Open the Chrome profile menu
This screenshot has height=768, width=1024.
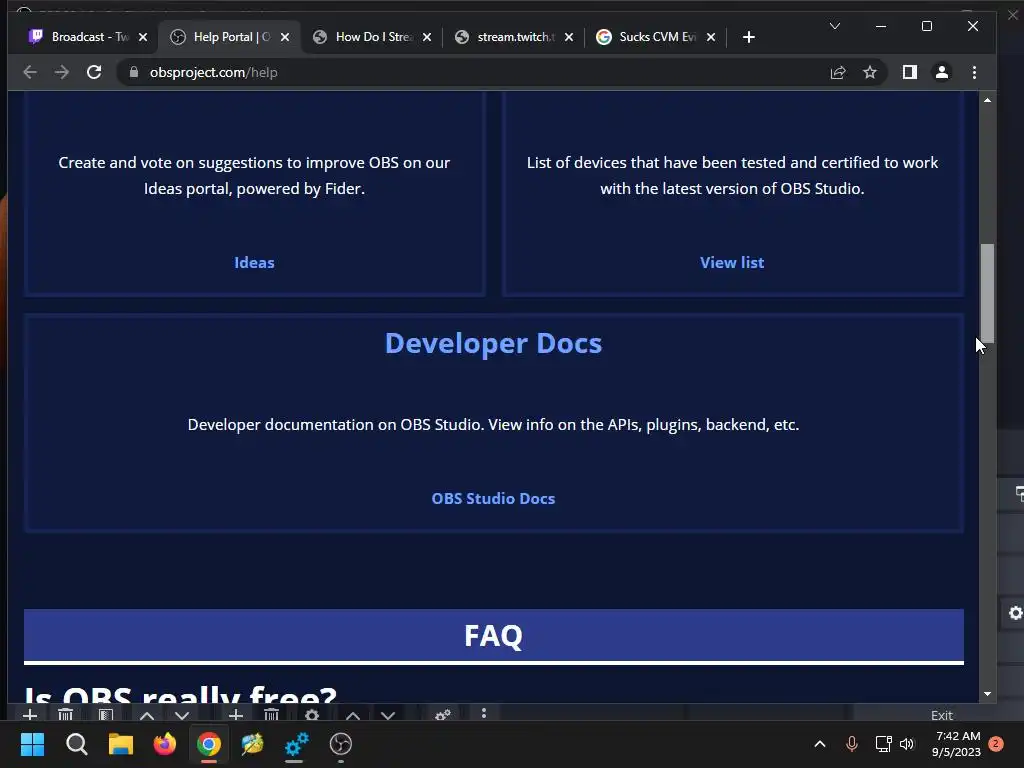pyautogui.click(x=942, y=72)
